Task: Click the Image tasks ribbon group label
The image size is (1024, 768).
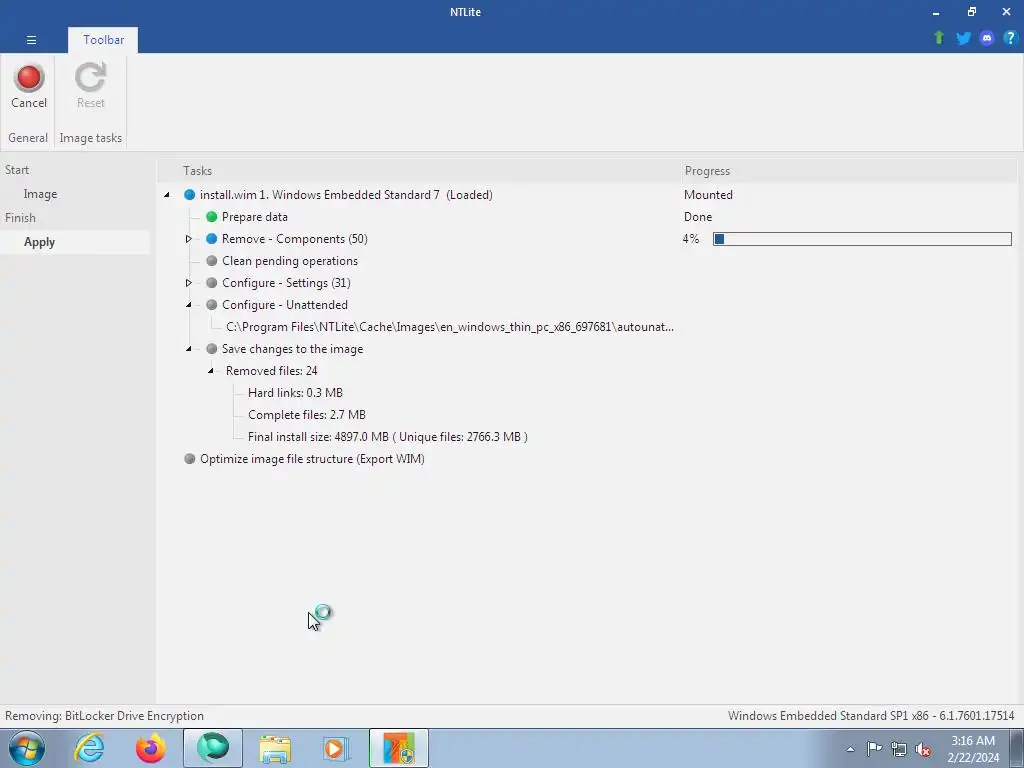Action: tap(91, 138)
